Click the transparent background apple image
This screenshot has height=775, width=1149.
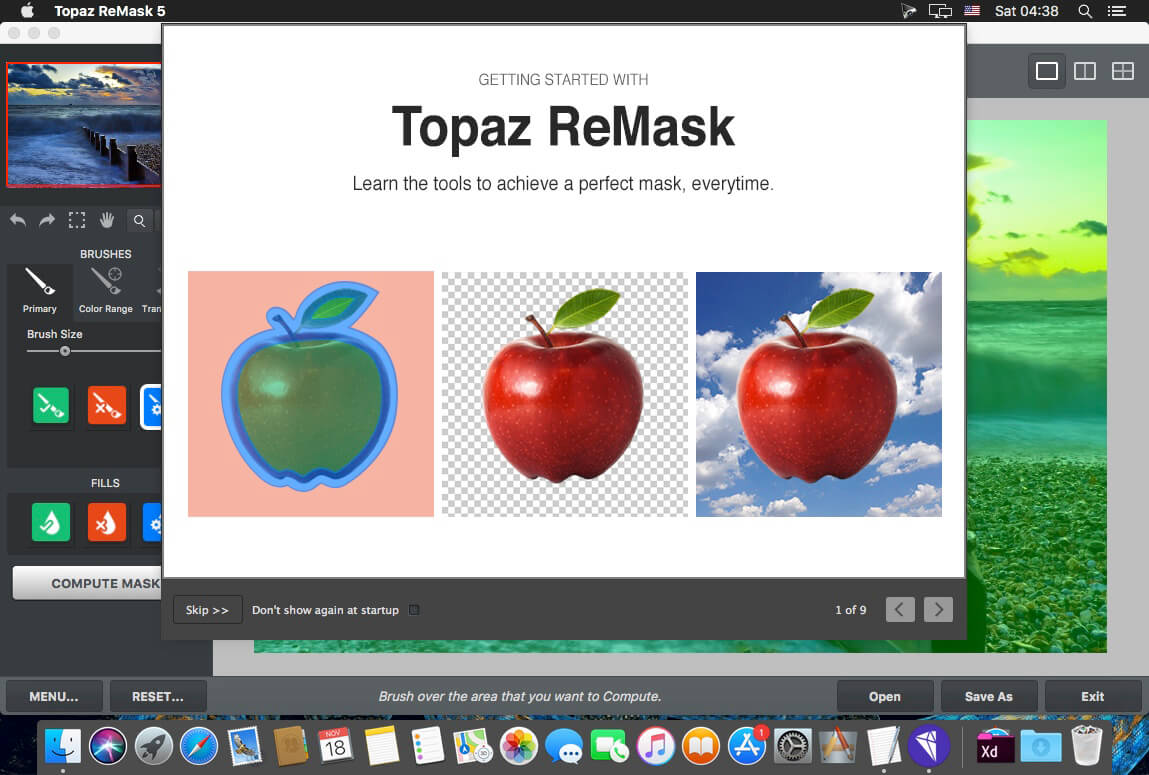[564, 394]
